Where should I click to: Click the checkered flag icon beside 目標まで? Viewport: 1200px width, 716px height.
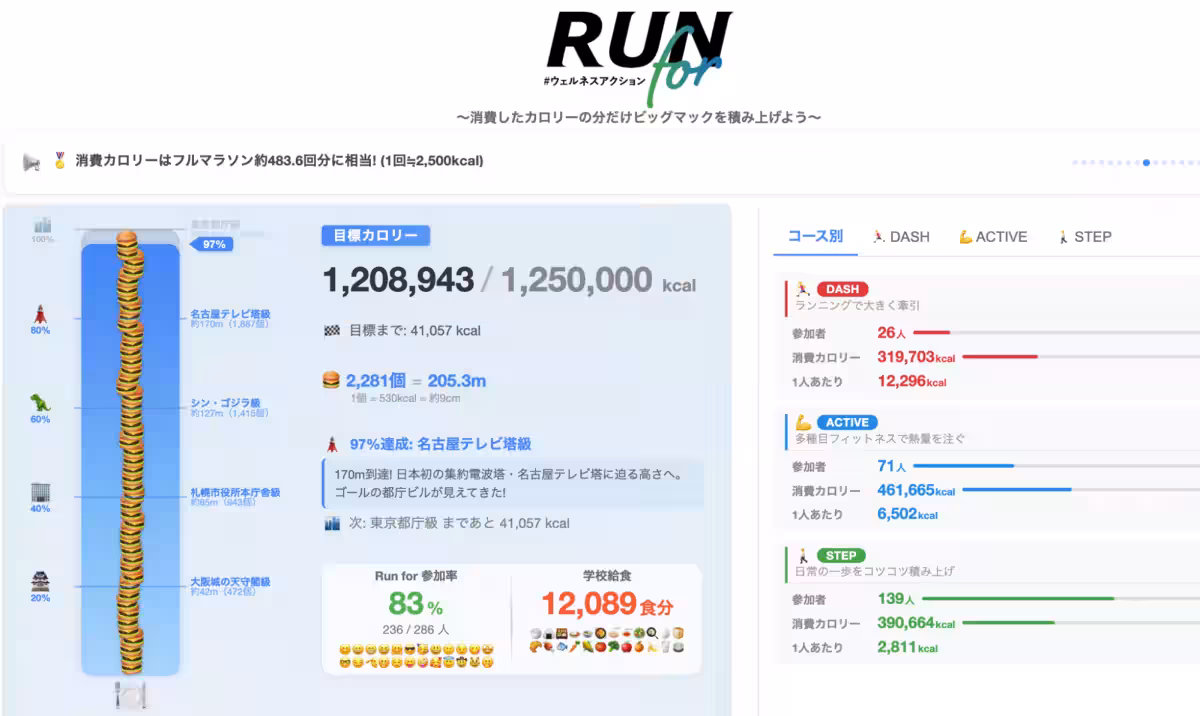332,330
